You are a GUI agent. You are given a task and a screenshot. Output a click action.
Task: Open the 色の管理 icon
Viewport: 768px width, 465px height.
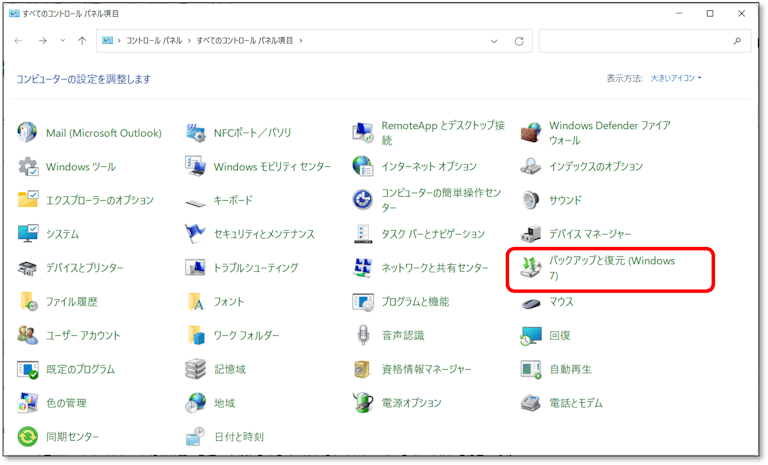(27, 403)
